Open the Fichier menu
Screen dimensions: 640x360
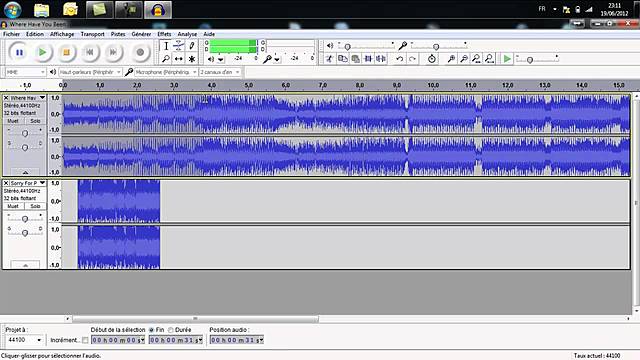pyautogui.click(x=11, y=34)
